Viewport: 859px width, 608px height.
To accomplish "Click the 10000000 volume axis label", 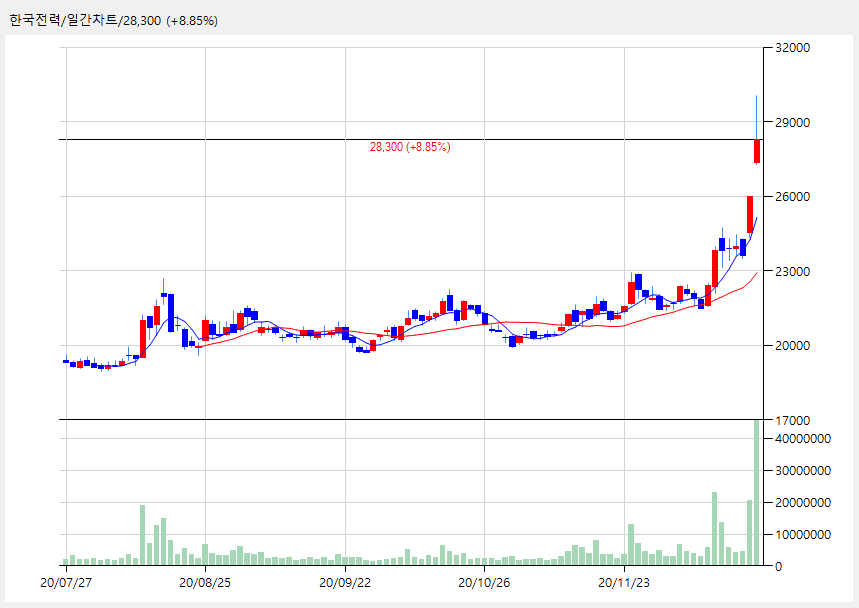I will (x=803, y=534).
